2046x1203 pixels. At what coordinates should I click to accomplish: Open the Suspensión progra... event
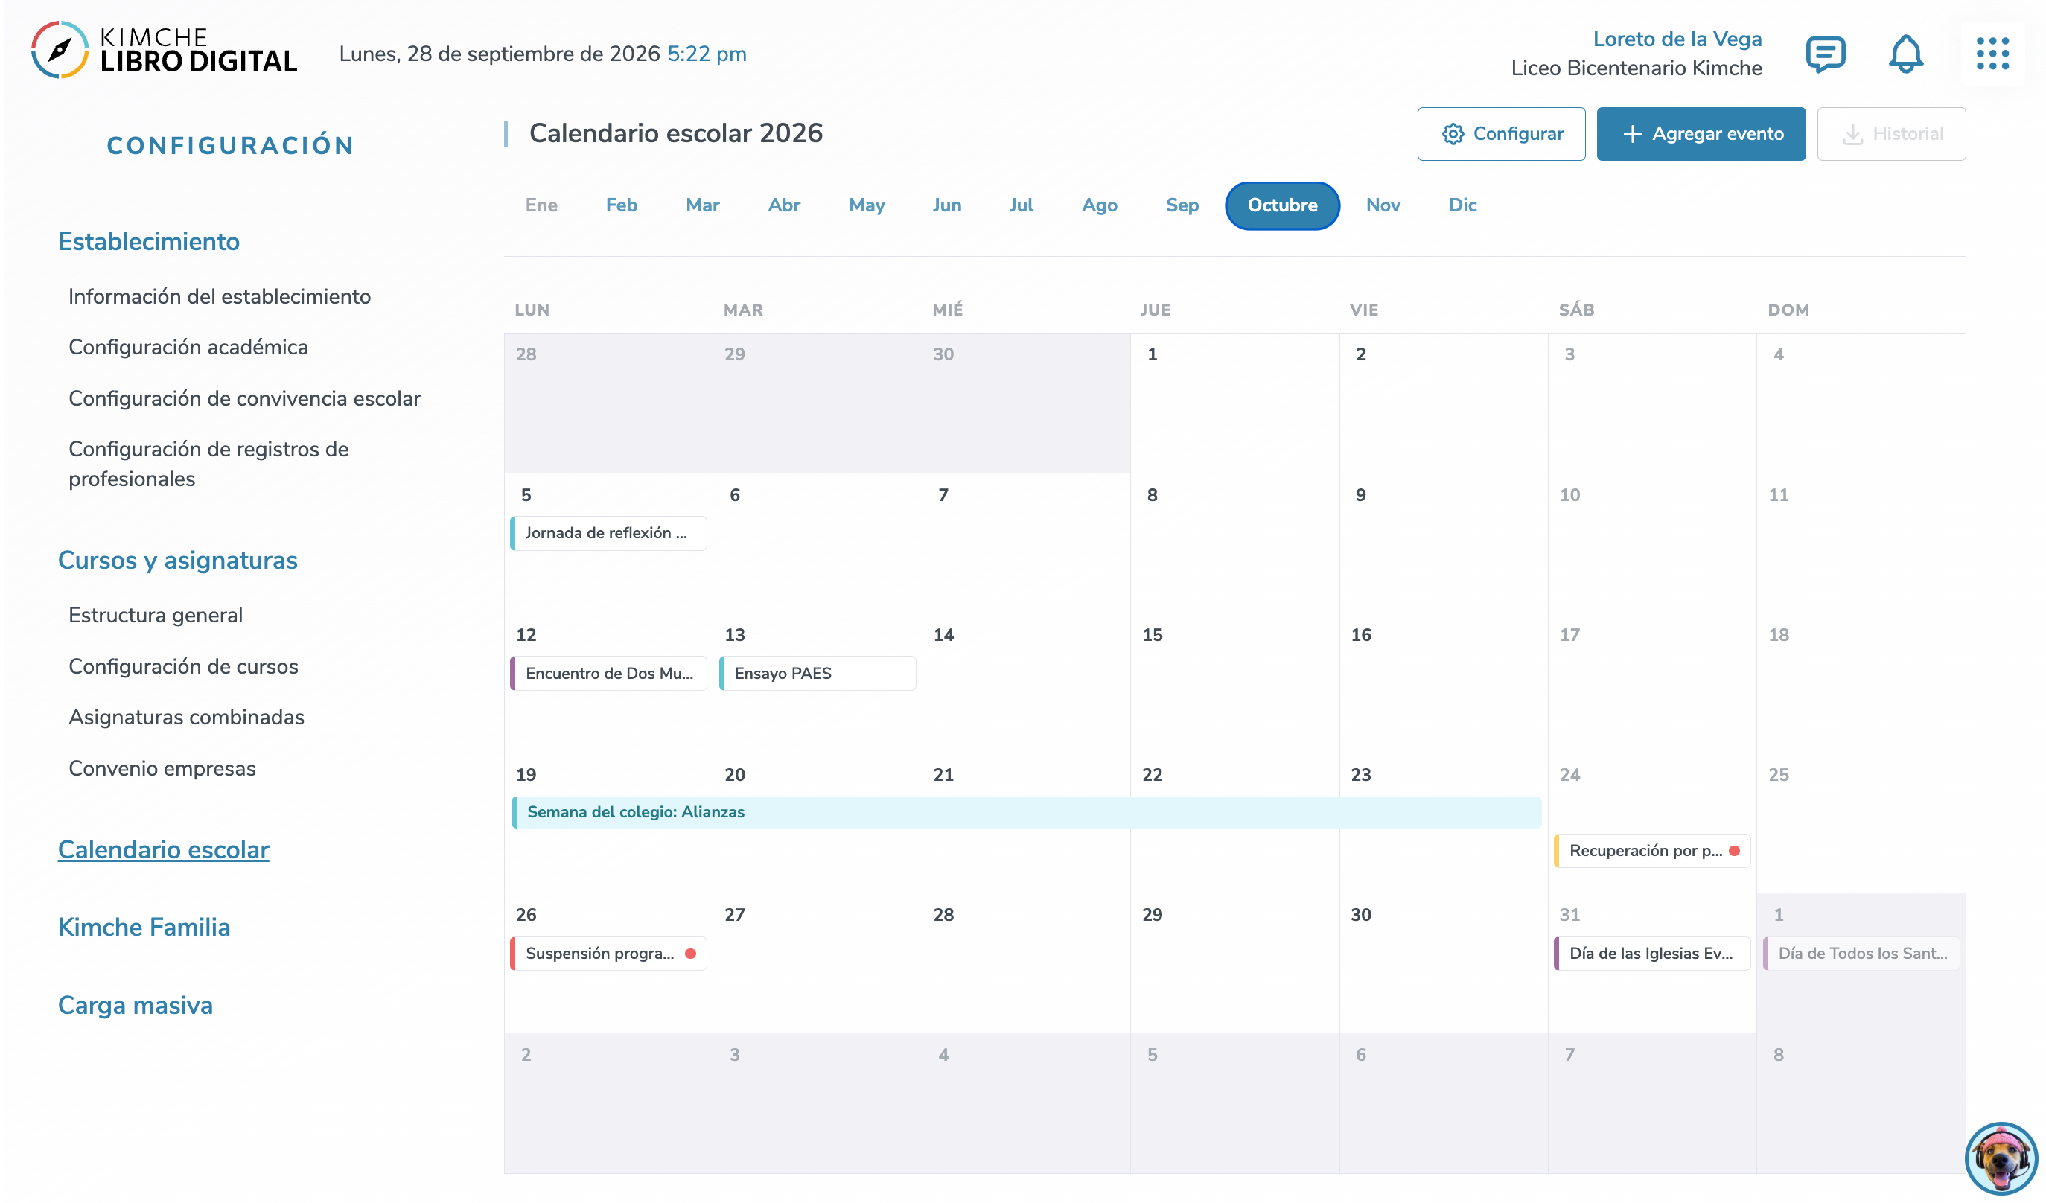point(609,953)
